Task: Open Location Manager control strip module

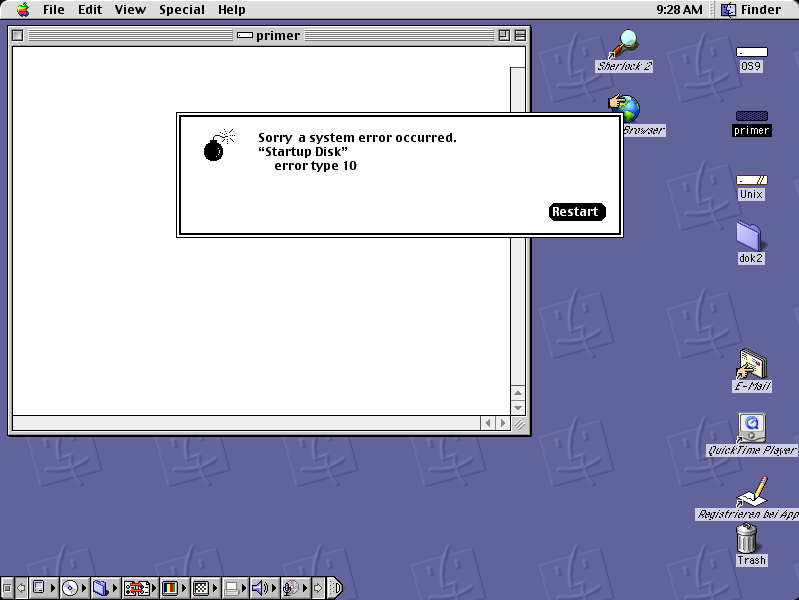Action: pyautogui.click(x=140, y=588)
